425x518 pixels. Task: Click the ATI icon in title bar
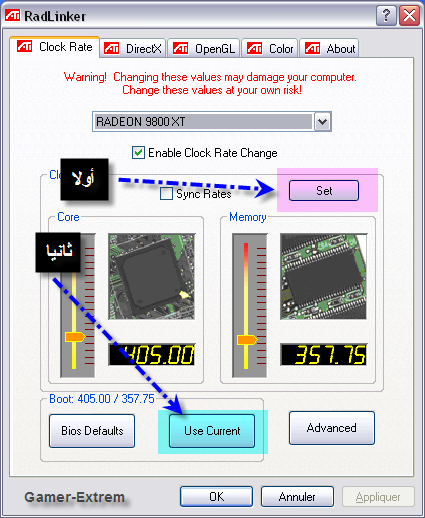pos(13,16)
